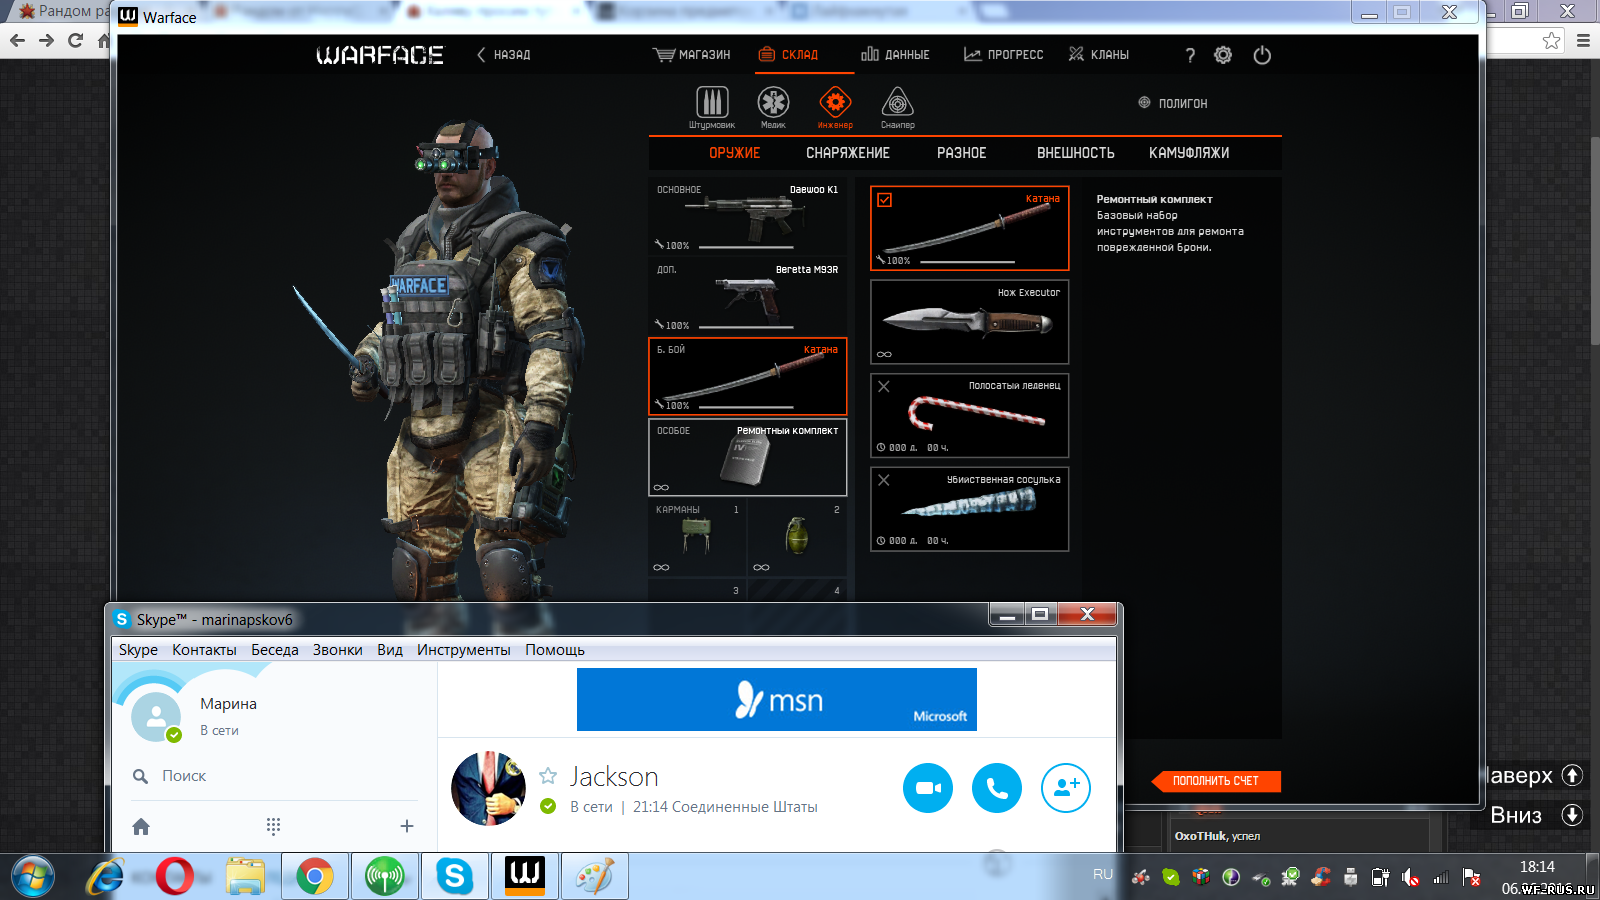The height and width of the screenshot is (900, 1600).
Task: Open Warface help question mark
Action: [x=1190, y=55]
